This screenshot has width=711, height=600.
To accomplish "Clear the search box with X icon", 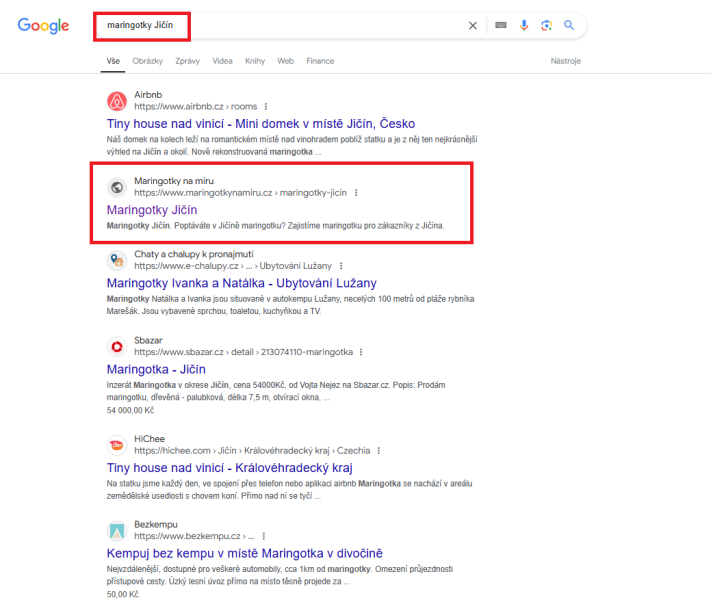I will click(x=472, y=25).
